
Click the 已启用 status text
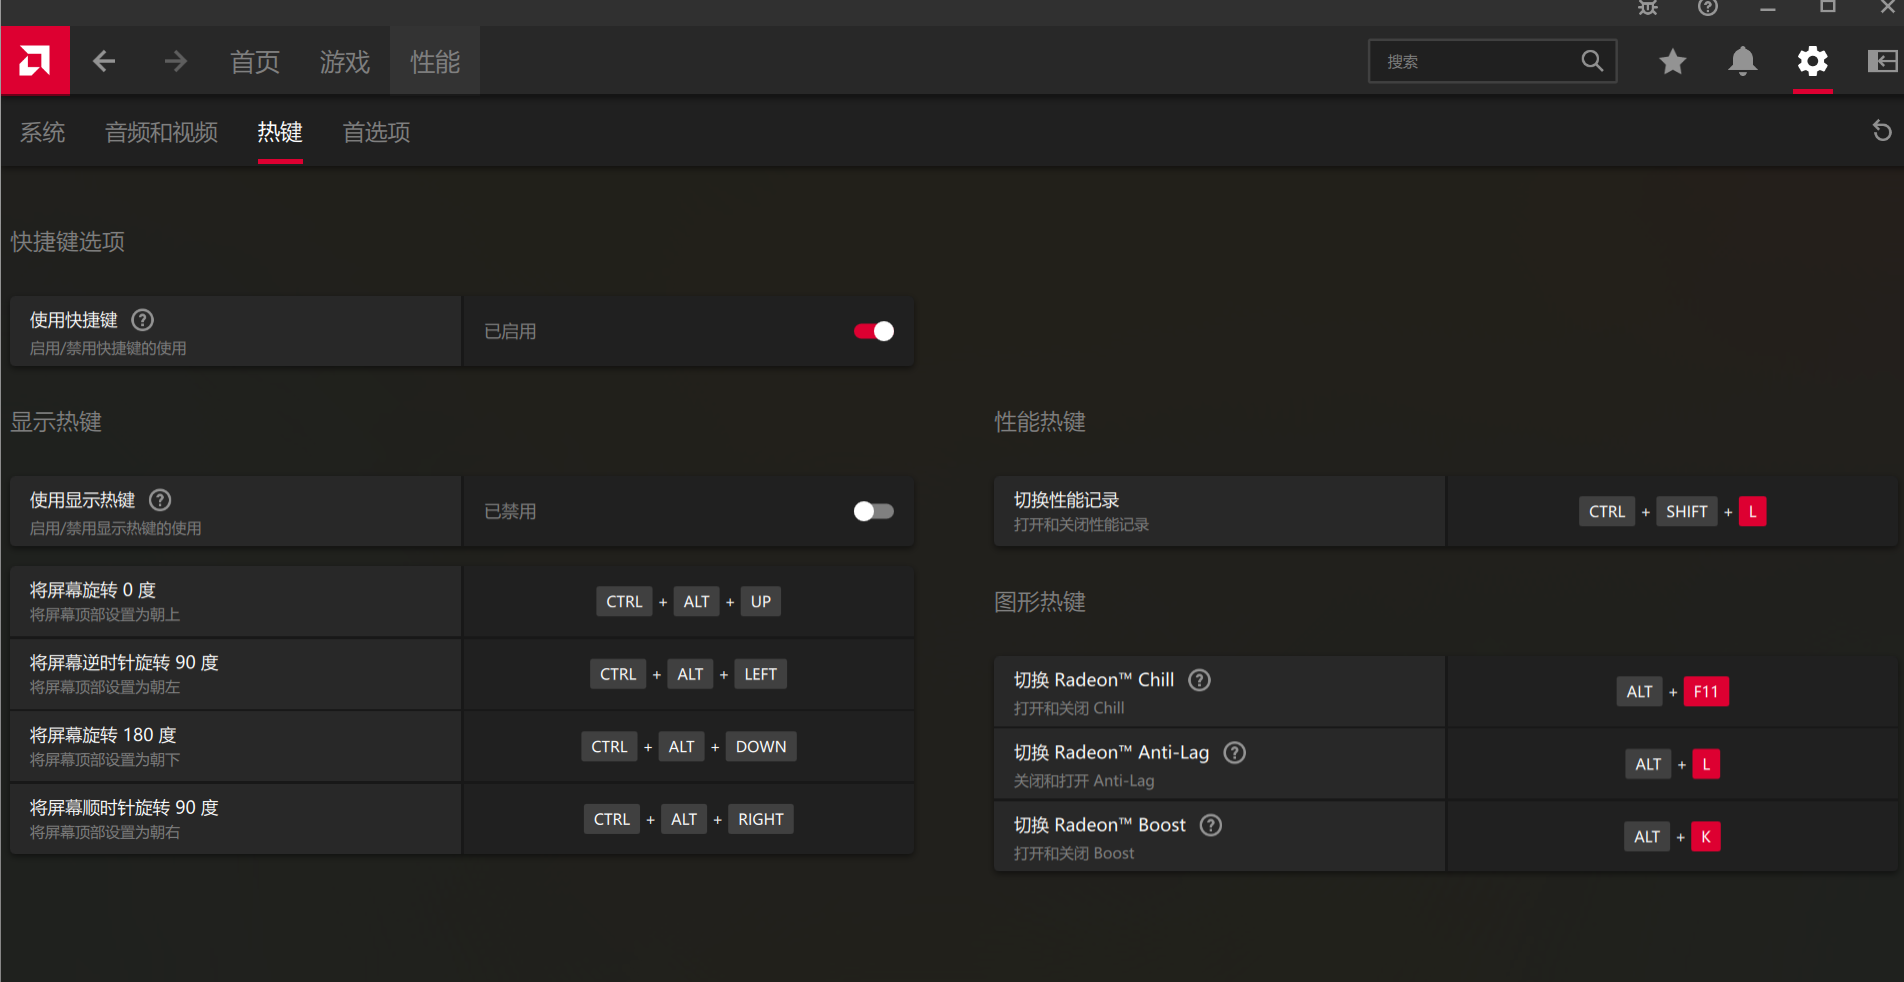click(x=510, y=331)
